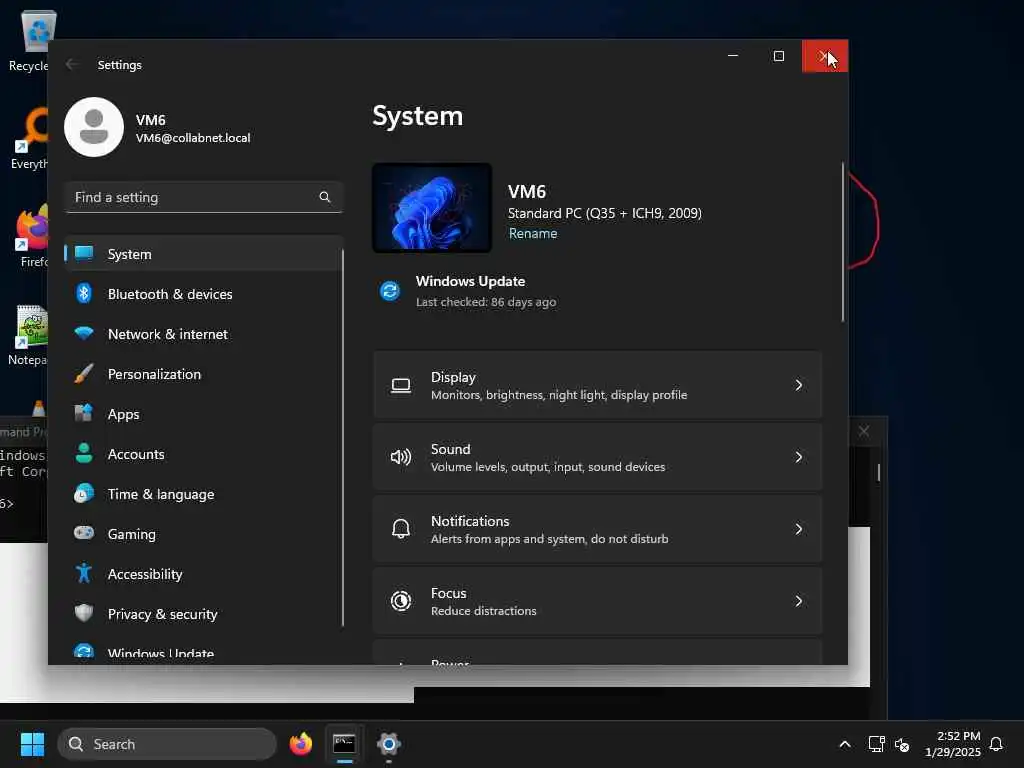Click the Network wifi icon in sidebar

point(84,333)
